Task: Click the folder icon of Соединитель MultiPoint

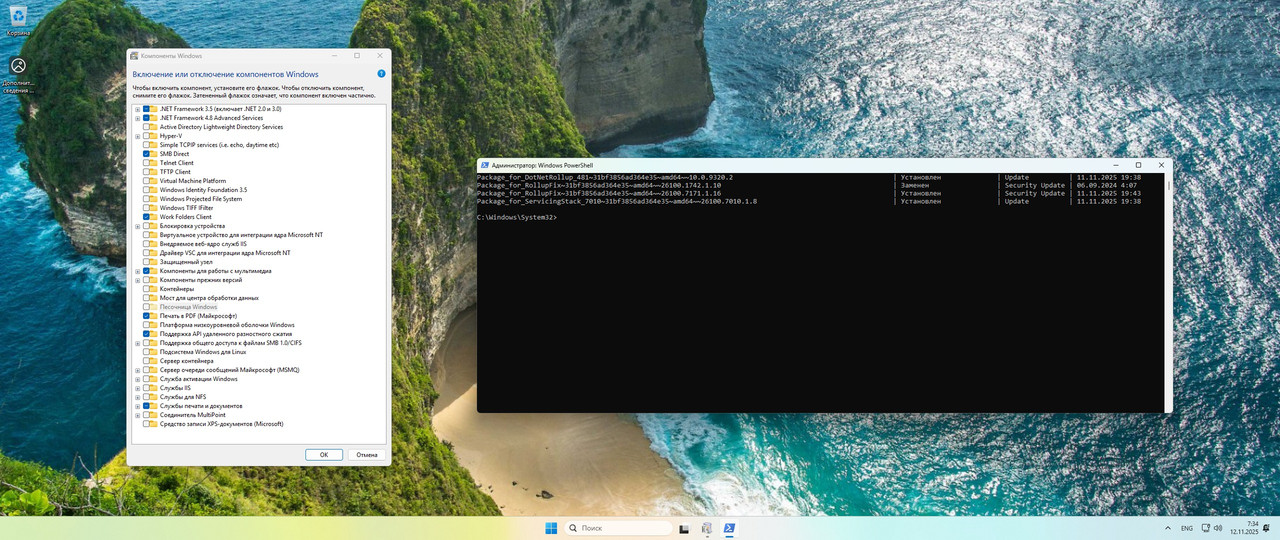Action: point(154,415)
